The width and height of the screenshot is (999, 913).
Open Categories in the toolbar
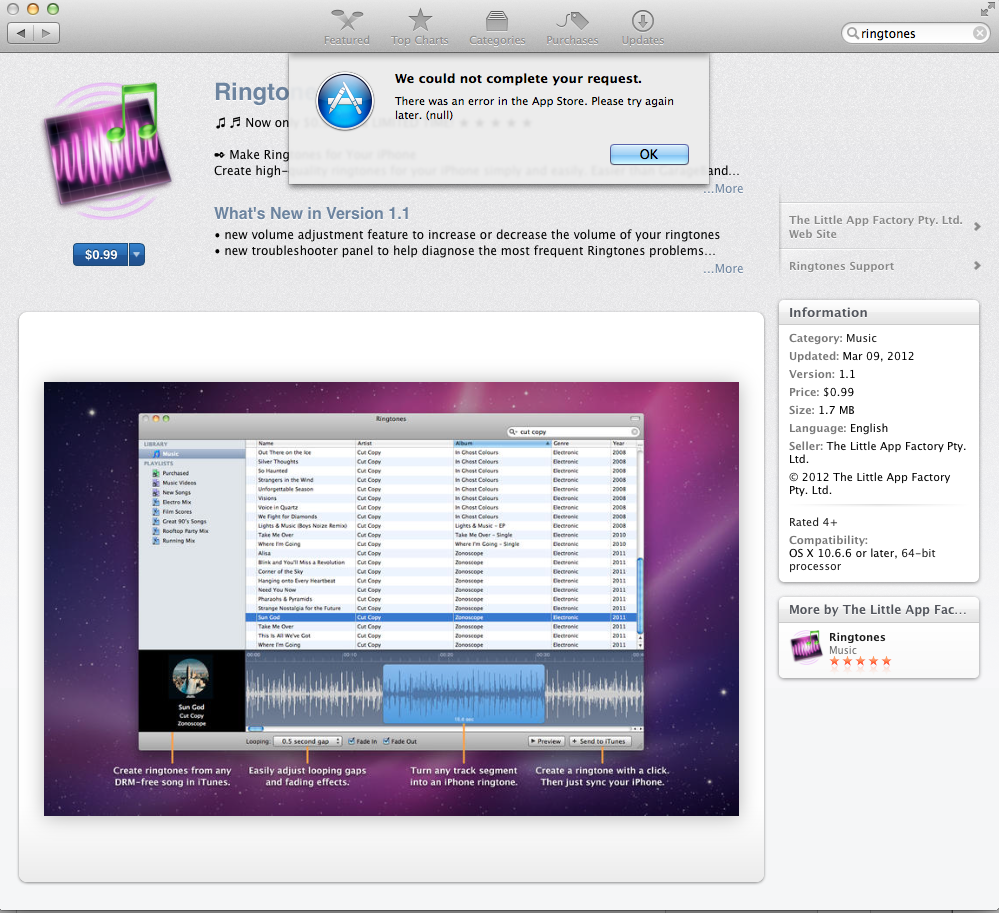[497, 28]
